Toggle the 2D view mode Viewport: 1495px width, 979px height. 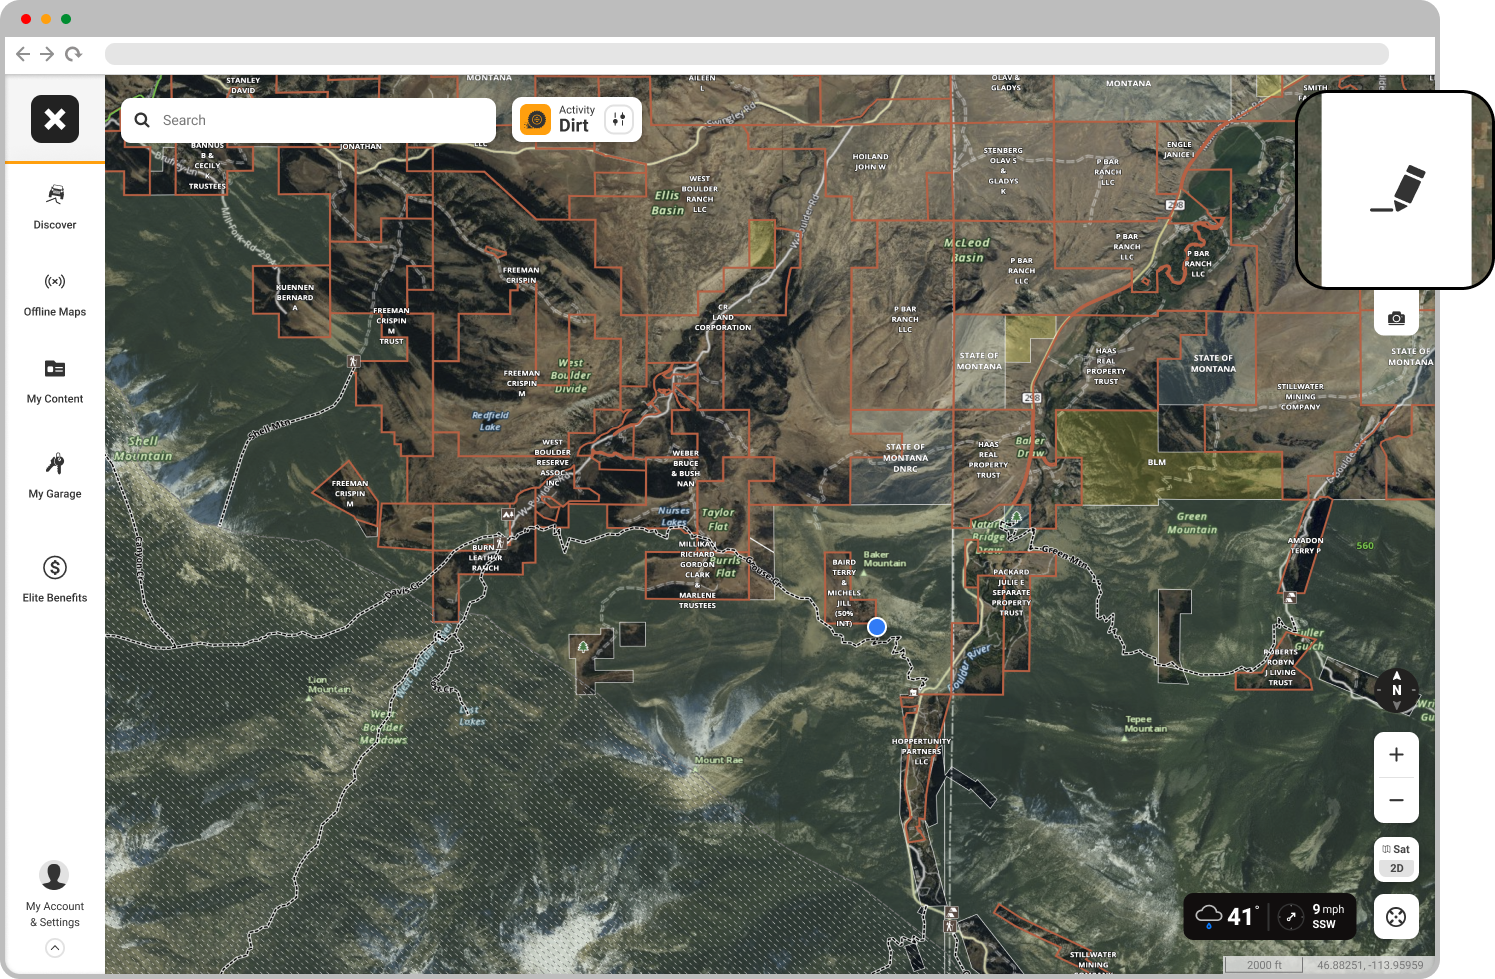1396,868
